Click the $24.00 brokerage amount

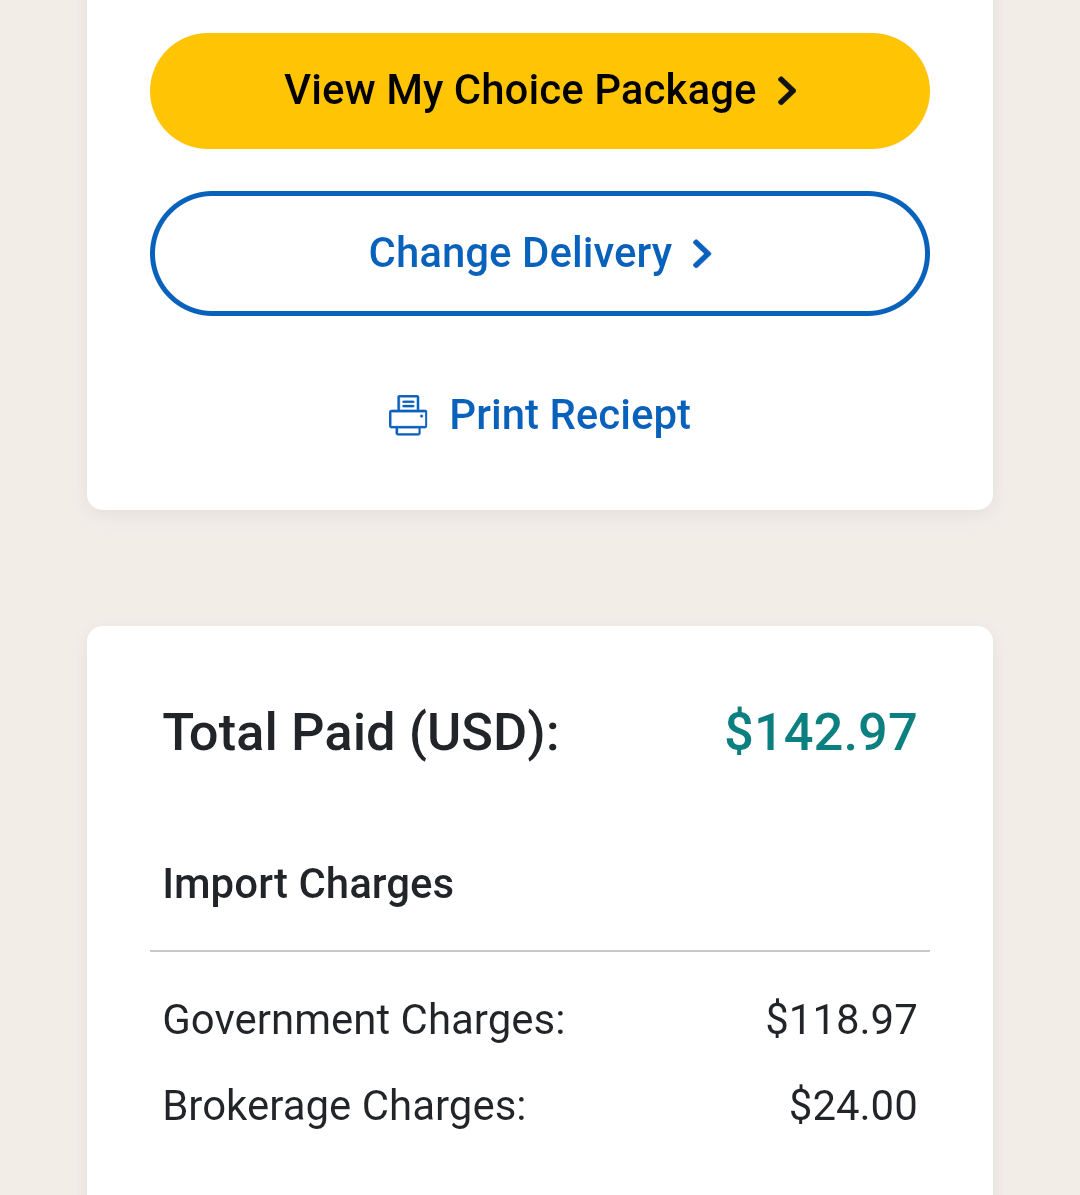pyautogui.click(x=853, y=1105)
